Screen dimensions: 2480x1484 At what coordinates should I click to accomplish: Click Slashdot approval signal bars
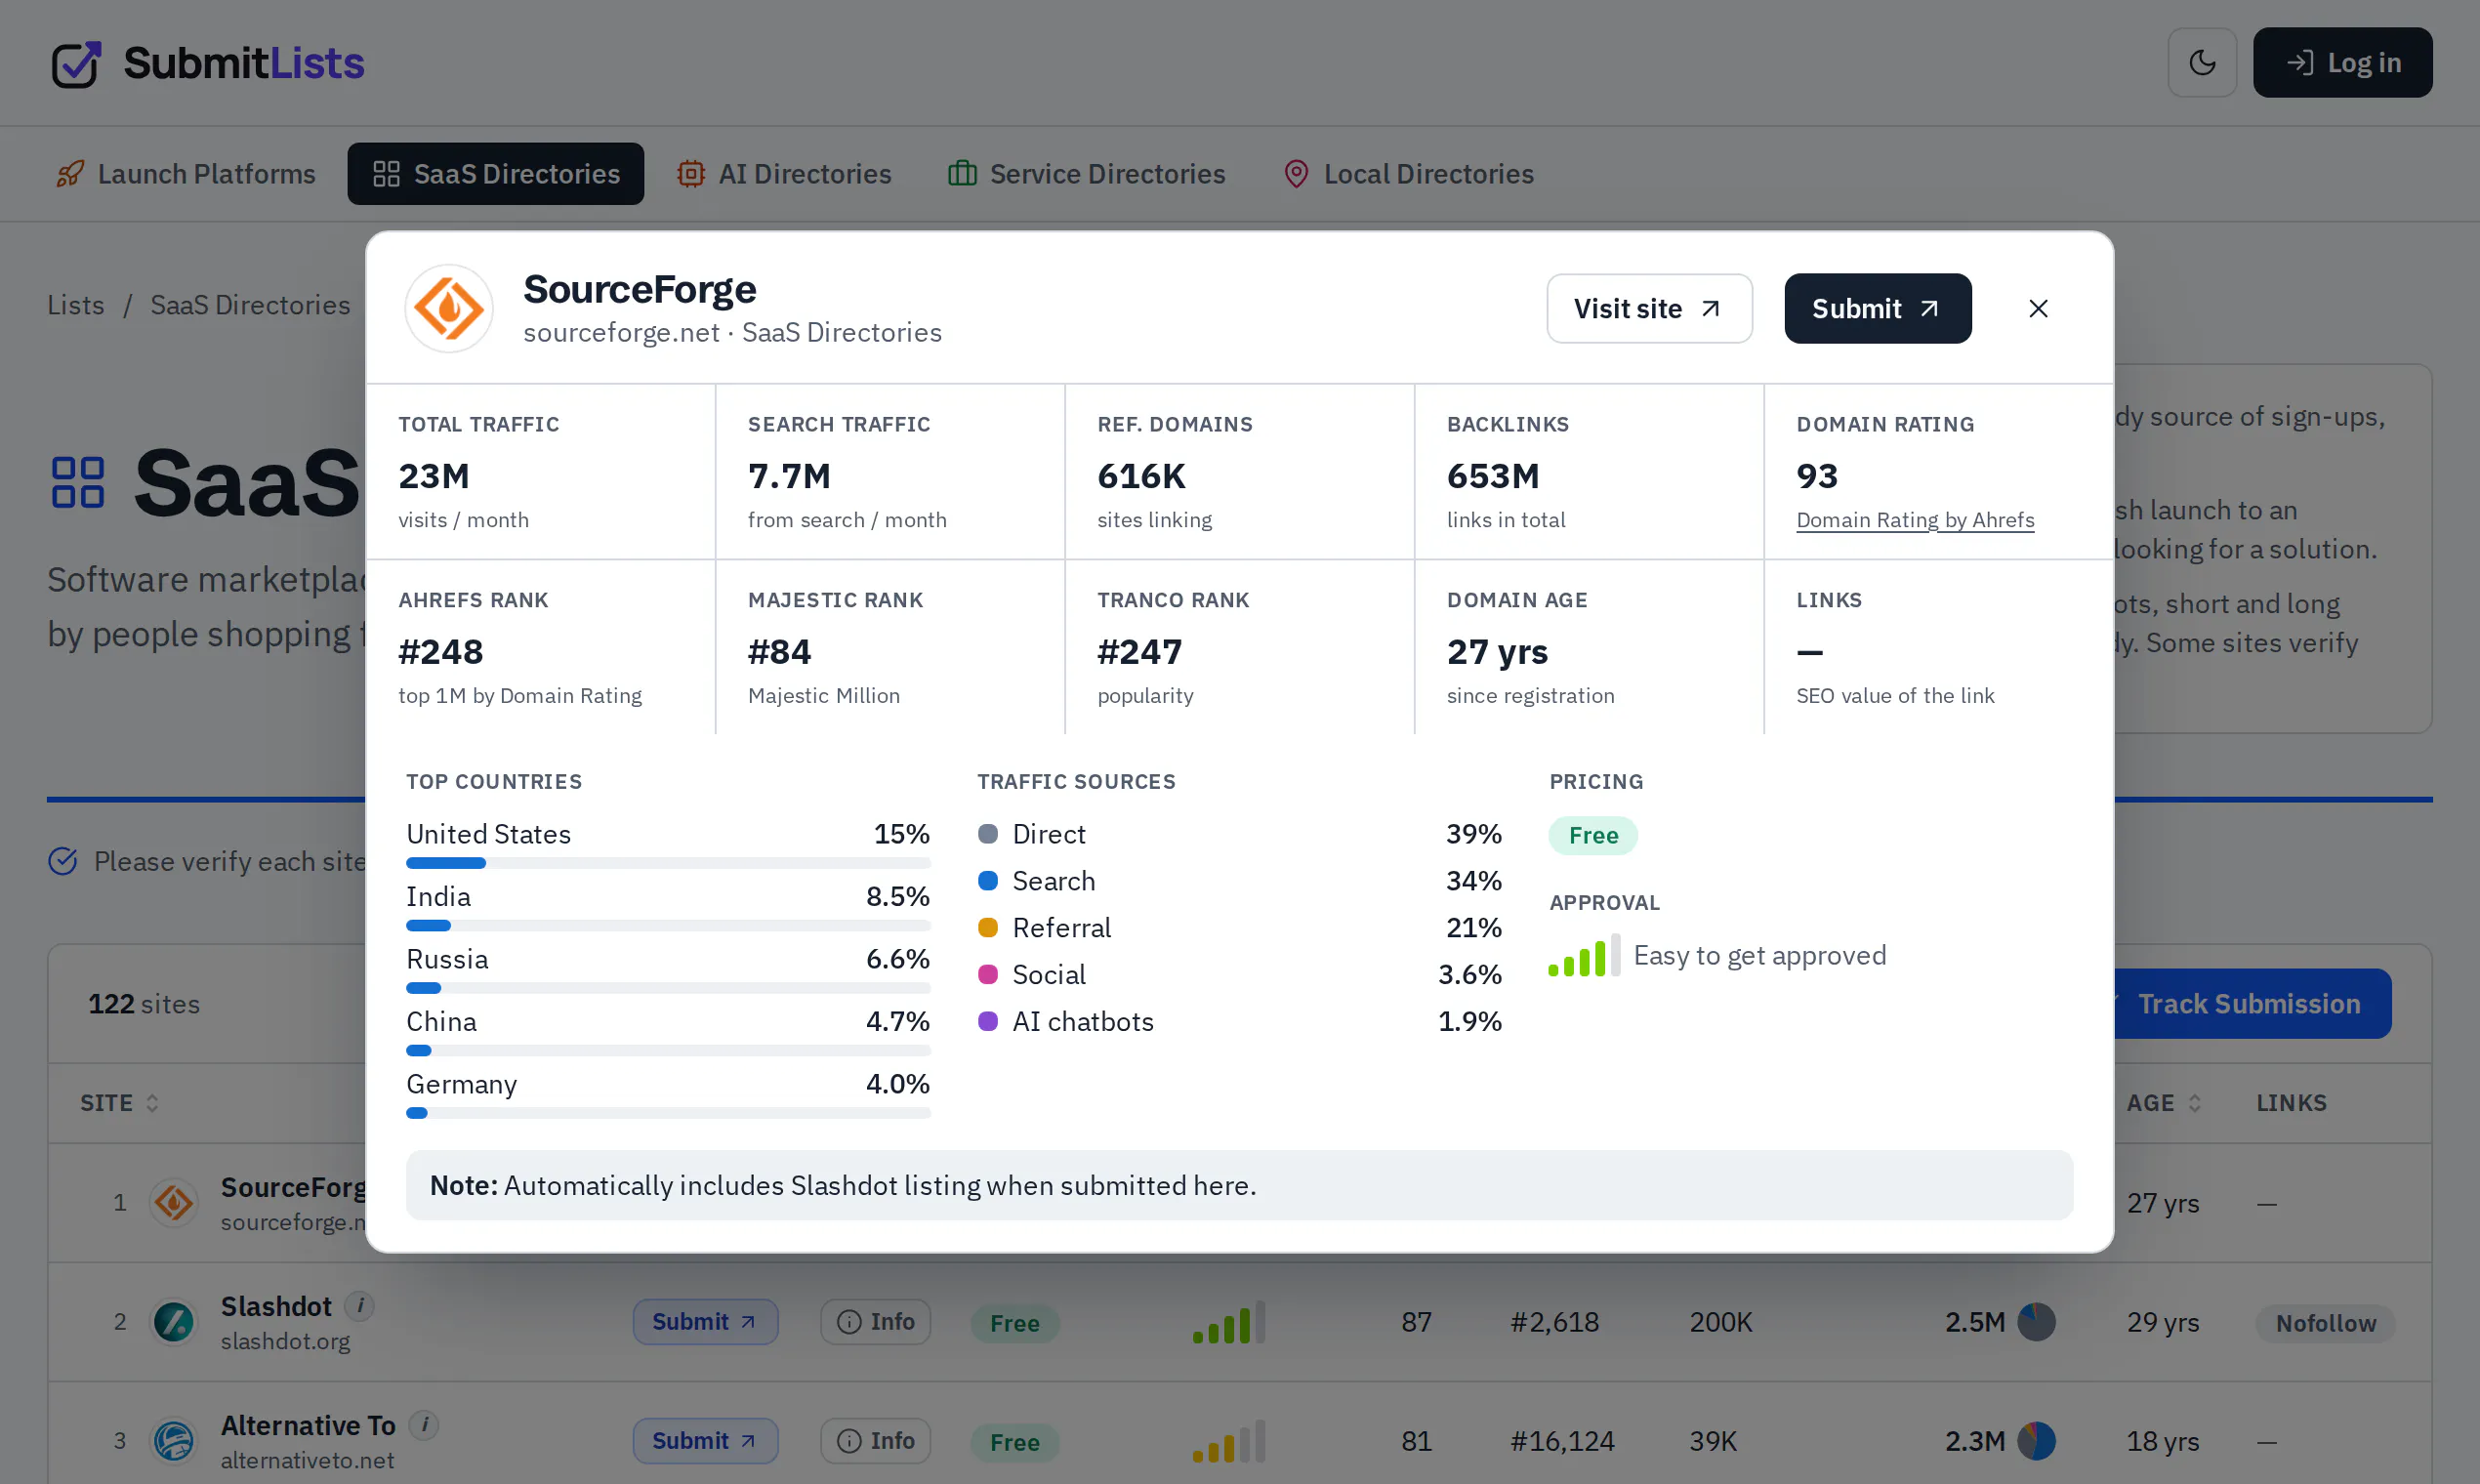tap(1229, 1322)
